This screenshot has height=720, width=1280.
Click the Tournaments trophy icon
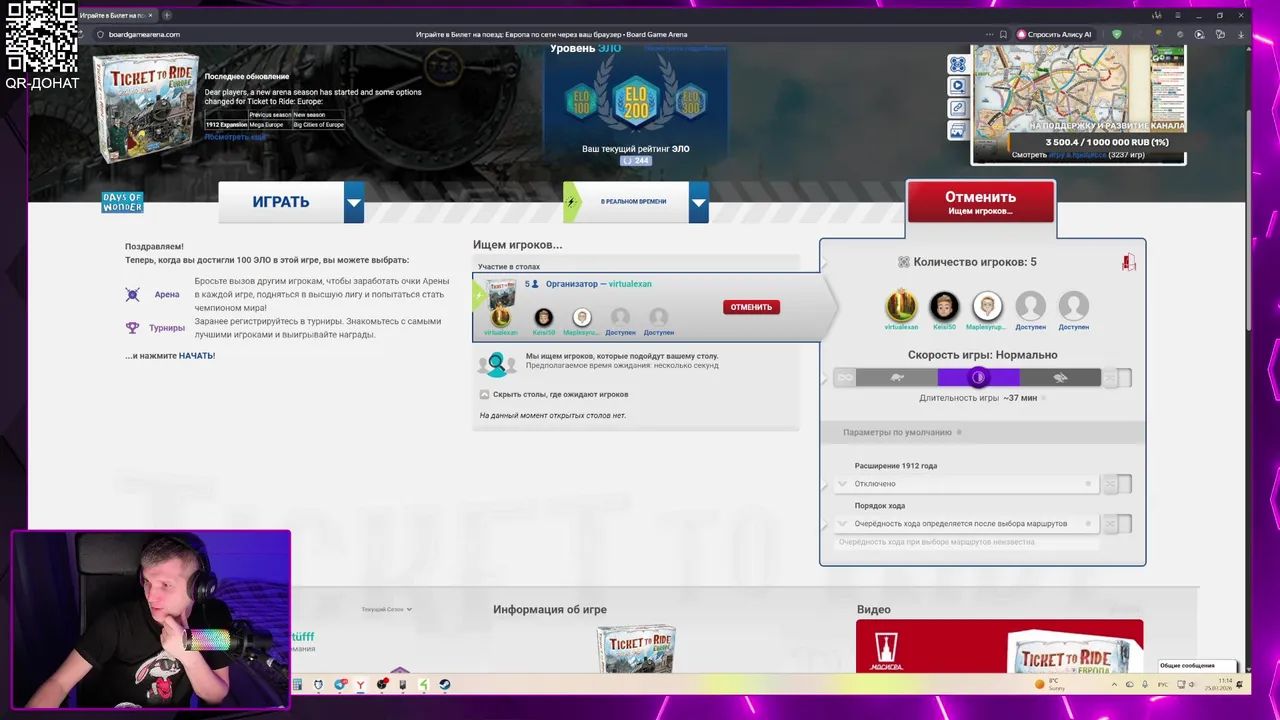click(x=132, y=327)
